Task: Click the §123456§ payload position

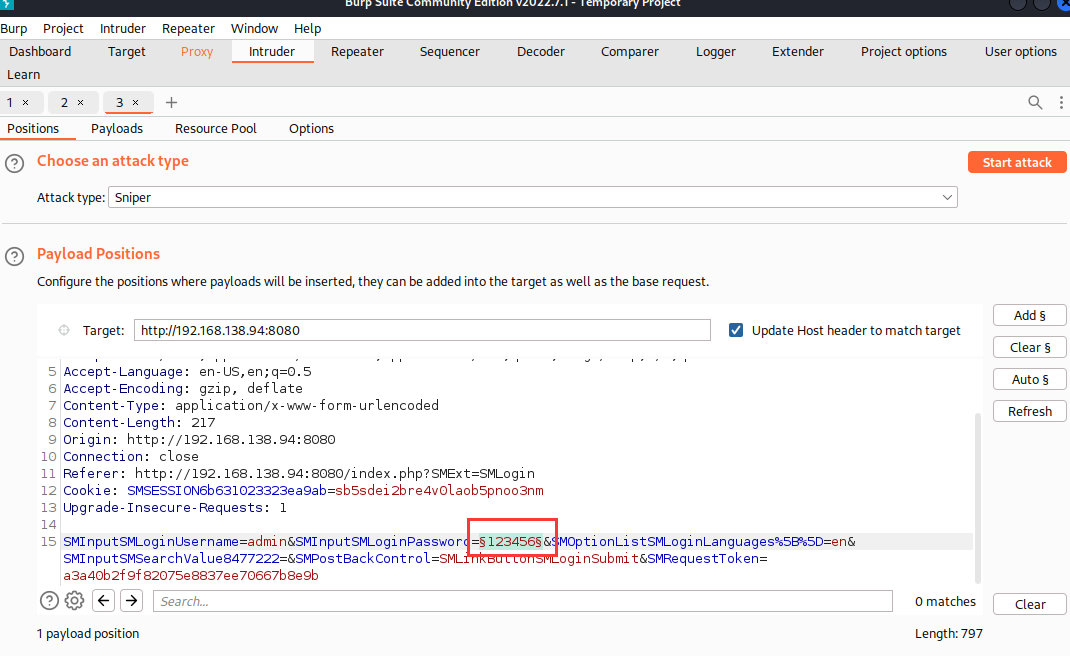Action: 510,542
